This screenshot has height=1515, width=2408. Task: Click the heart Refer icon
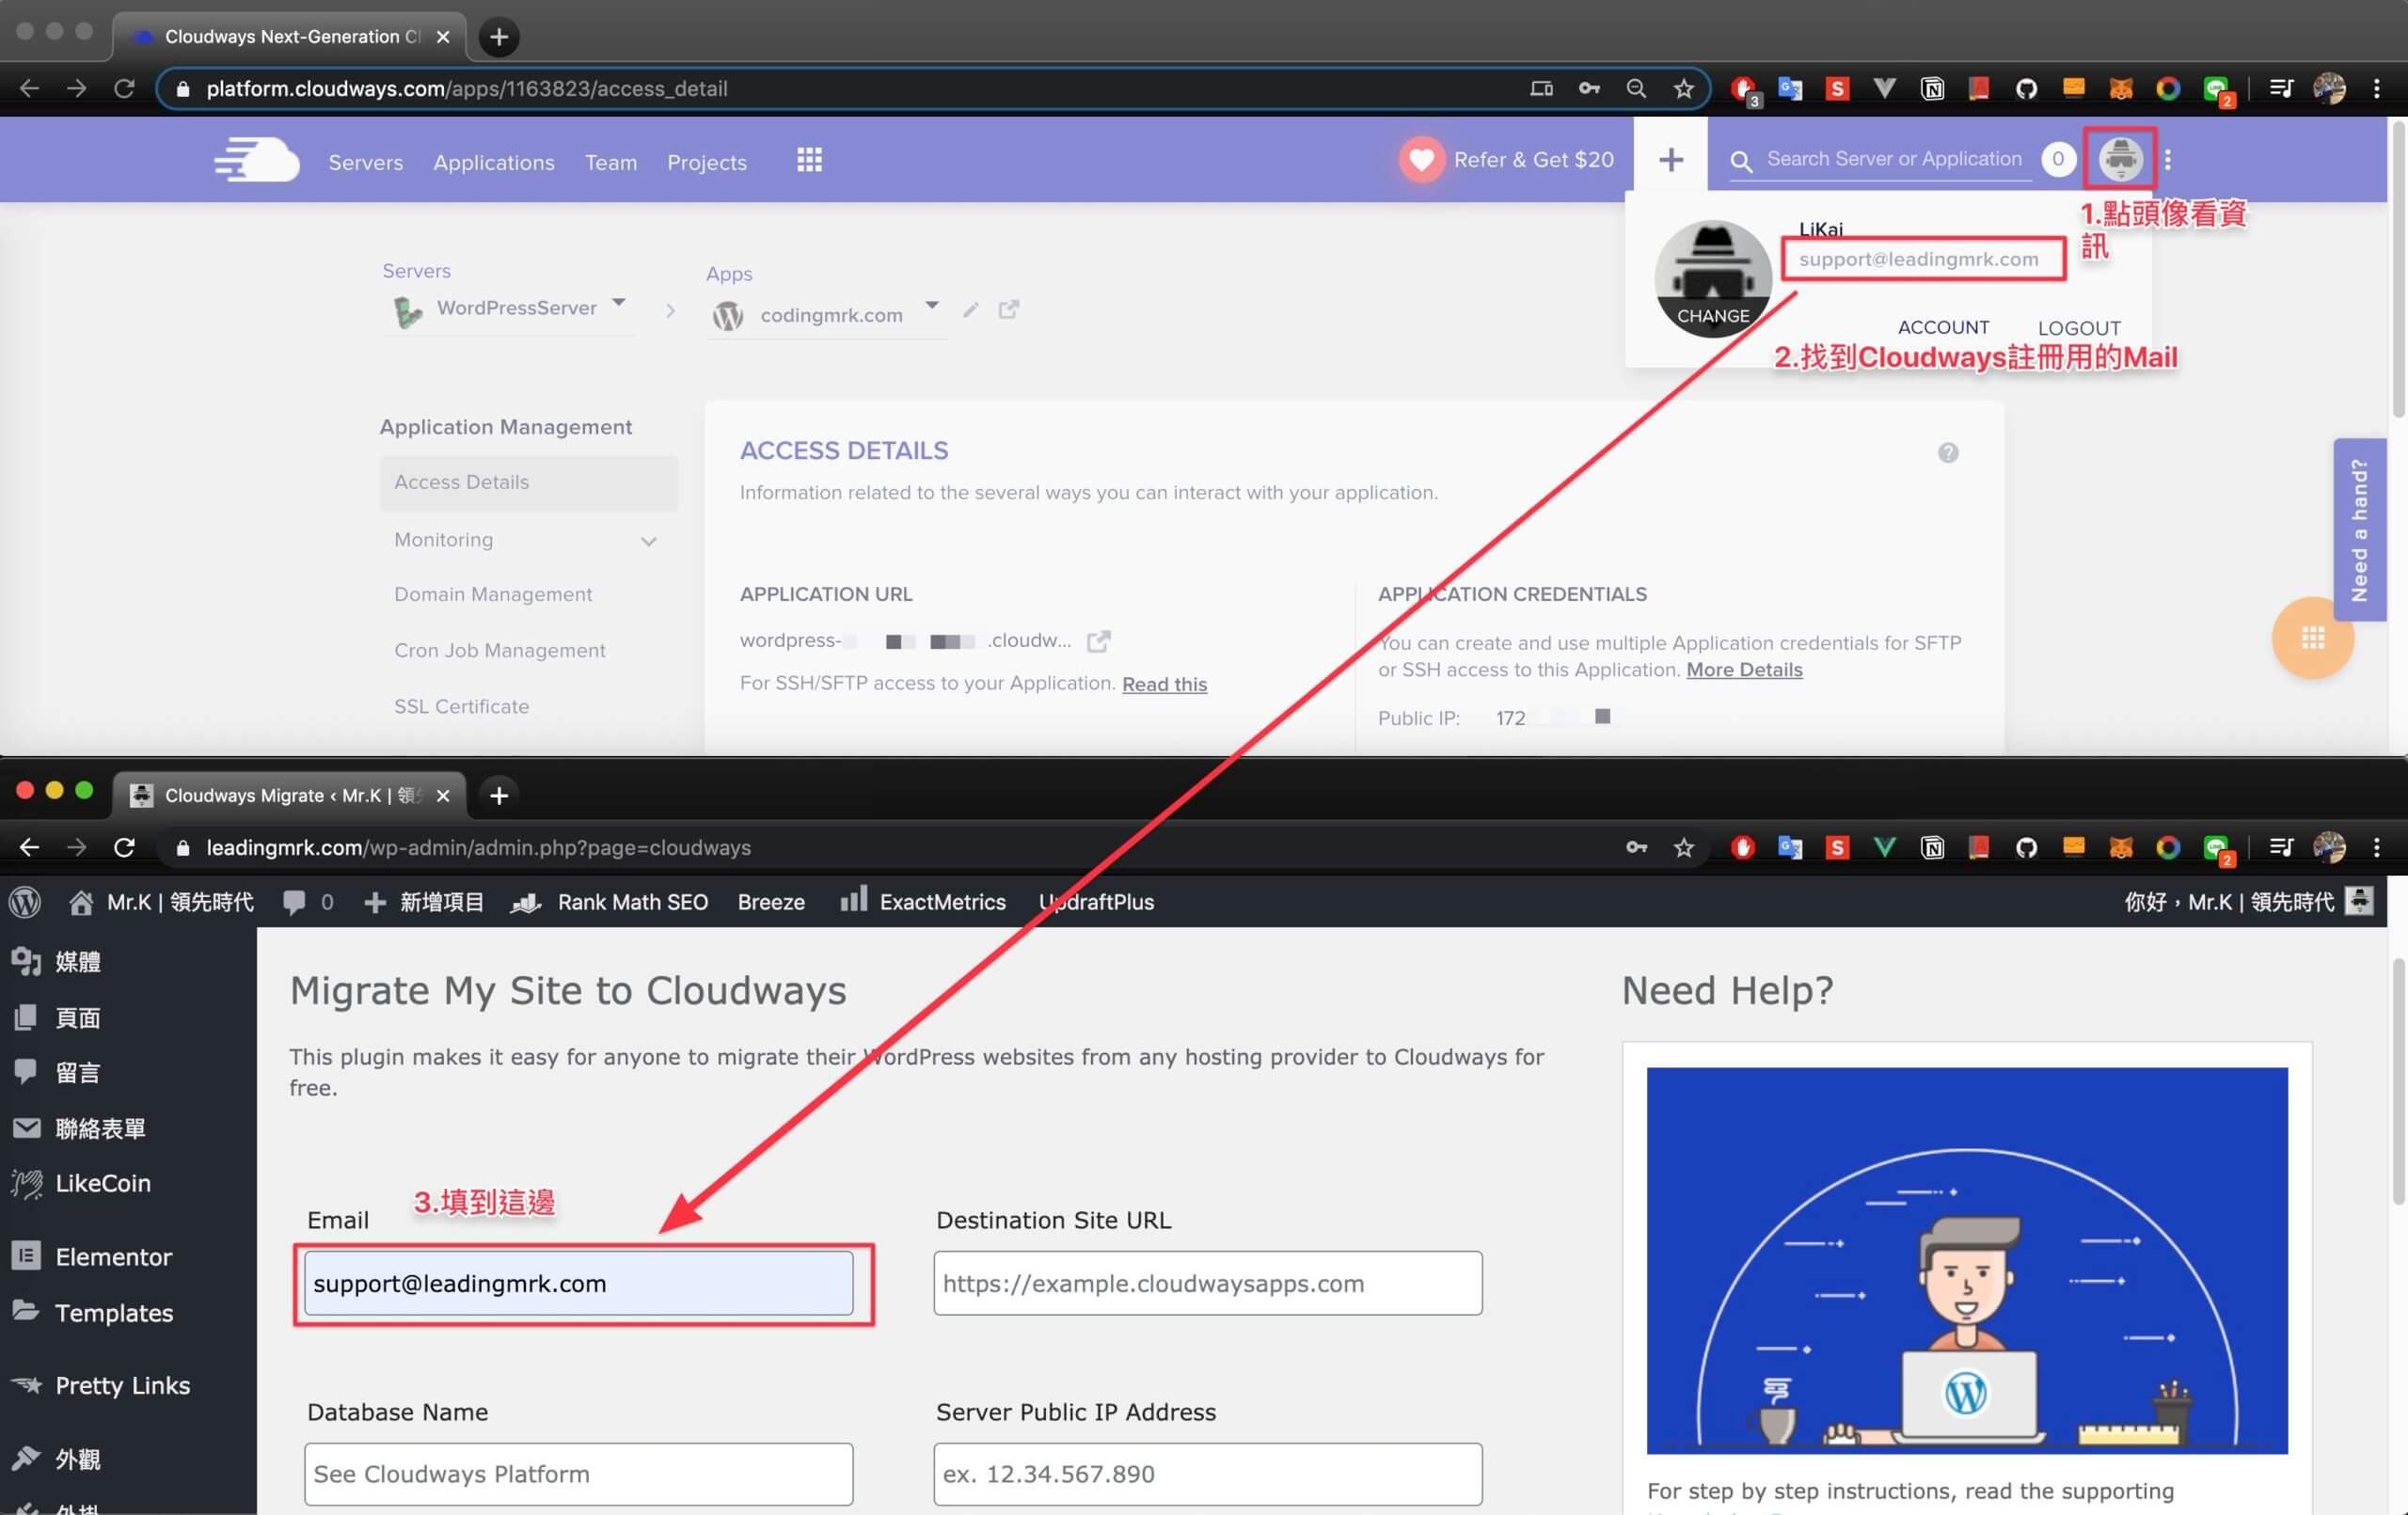(1421, 160)
